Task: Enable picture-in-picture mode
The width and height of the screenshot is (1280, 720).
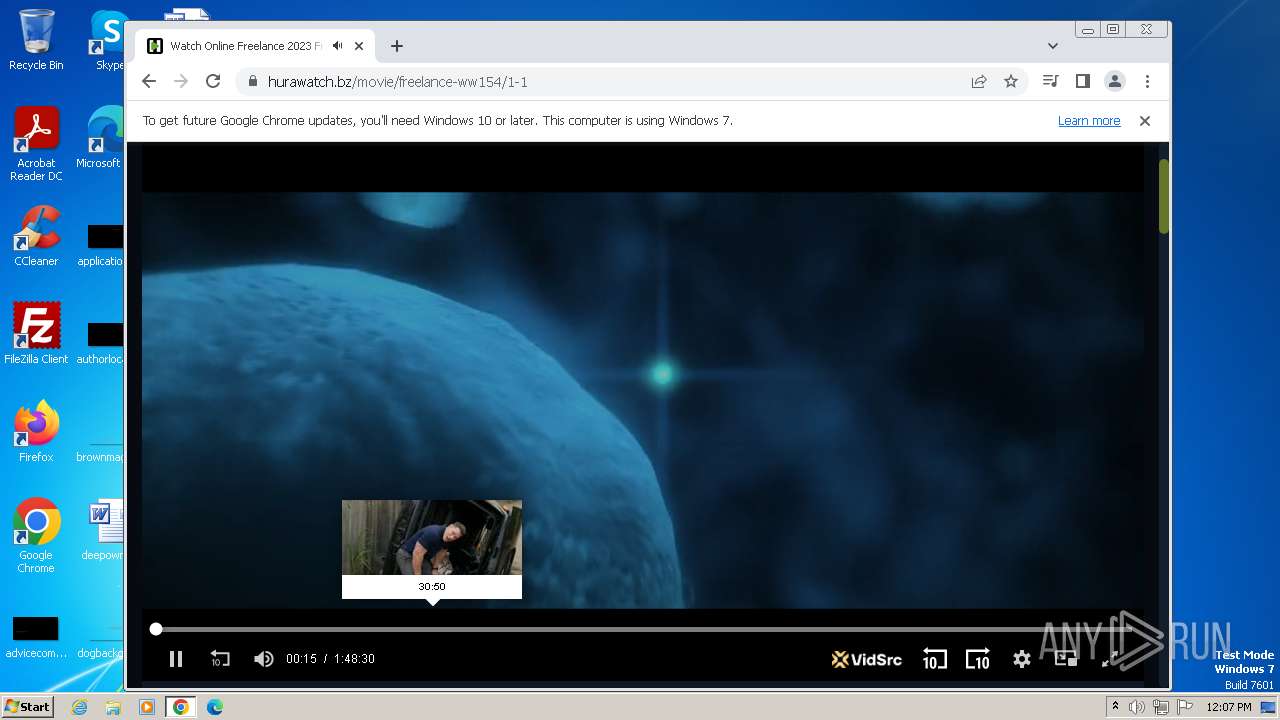Action: [x=1065, y=659]
